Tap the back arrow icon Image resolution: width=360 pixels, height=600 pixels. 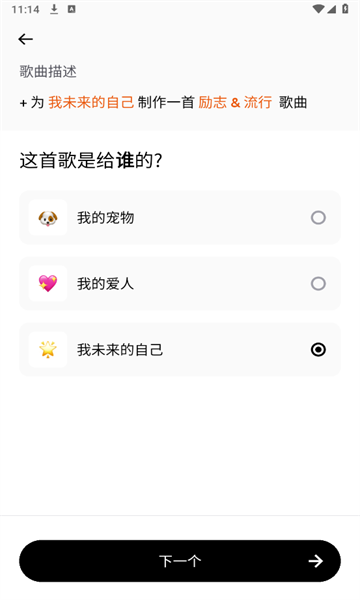(25, 39)
